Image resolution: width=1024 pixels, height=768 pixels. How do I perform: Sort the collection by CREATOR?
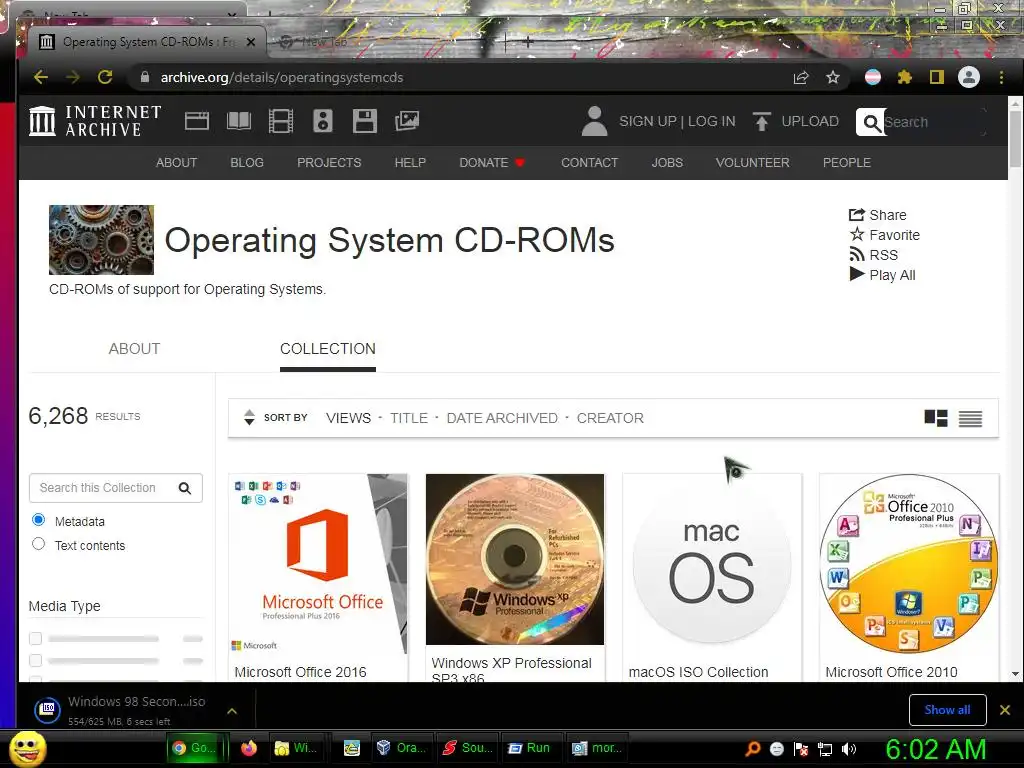tap(610, 418)
